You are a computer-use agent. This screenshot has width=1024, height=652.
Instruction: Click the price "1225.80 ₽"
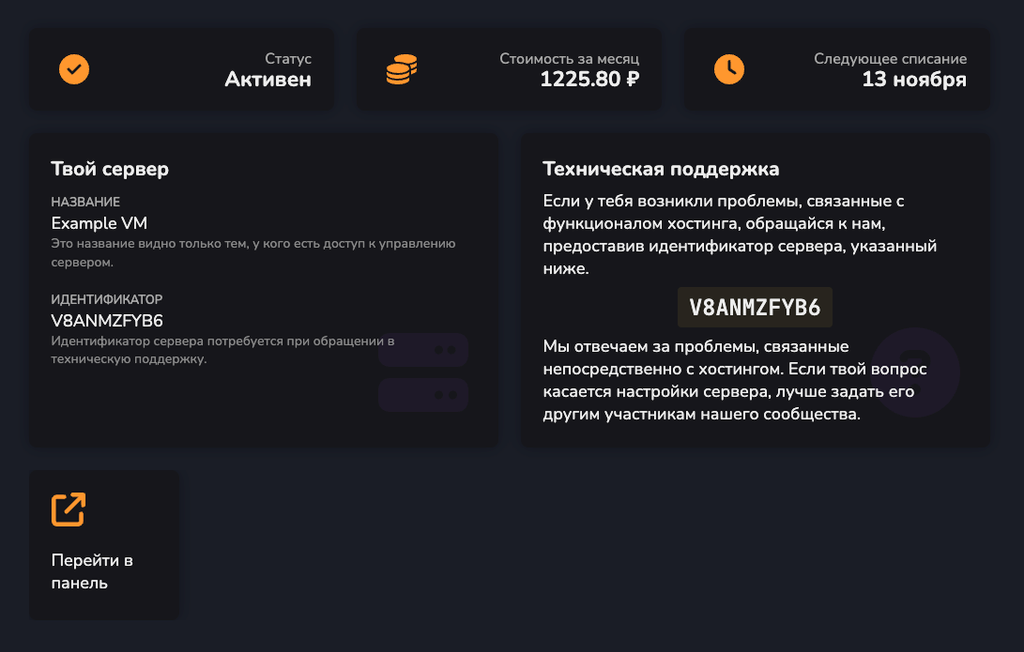point(589,80)
